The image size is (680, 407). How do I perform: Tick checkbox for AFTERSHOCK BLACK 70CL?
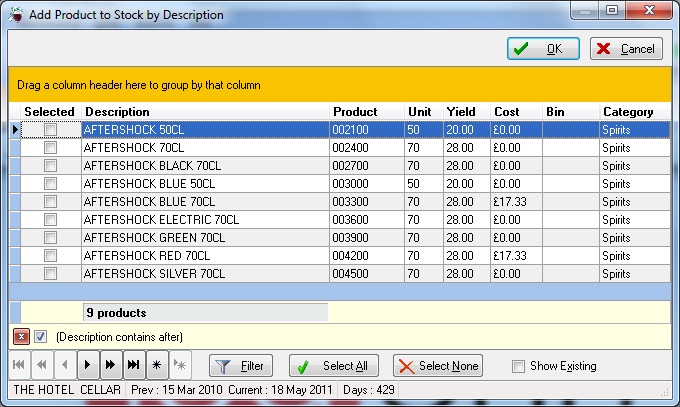tap(50, 165)
